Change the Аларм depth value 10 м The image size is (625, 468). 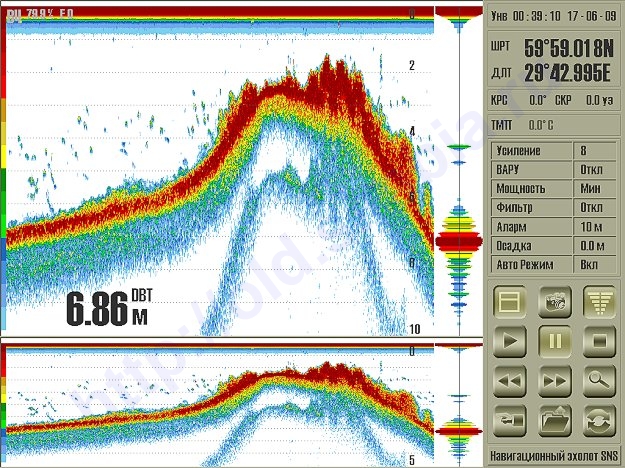tap(596, 226)
